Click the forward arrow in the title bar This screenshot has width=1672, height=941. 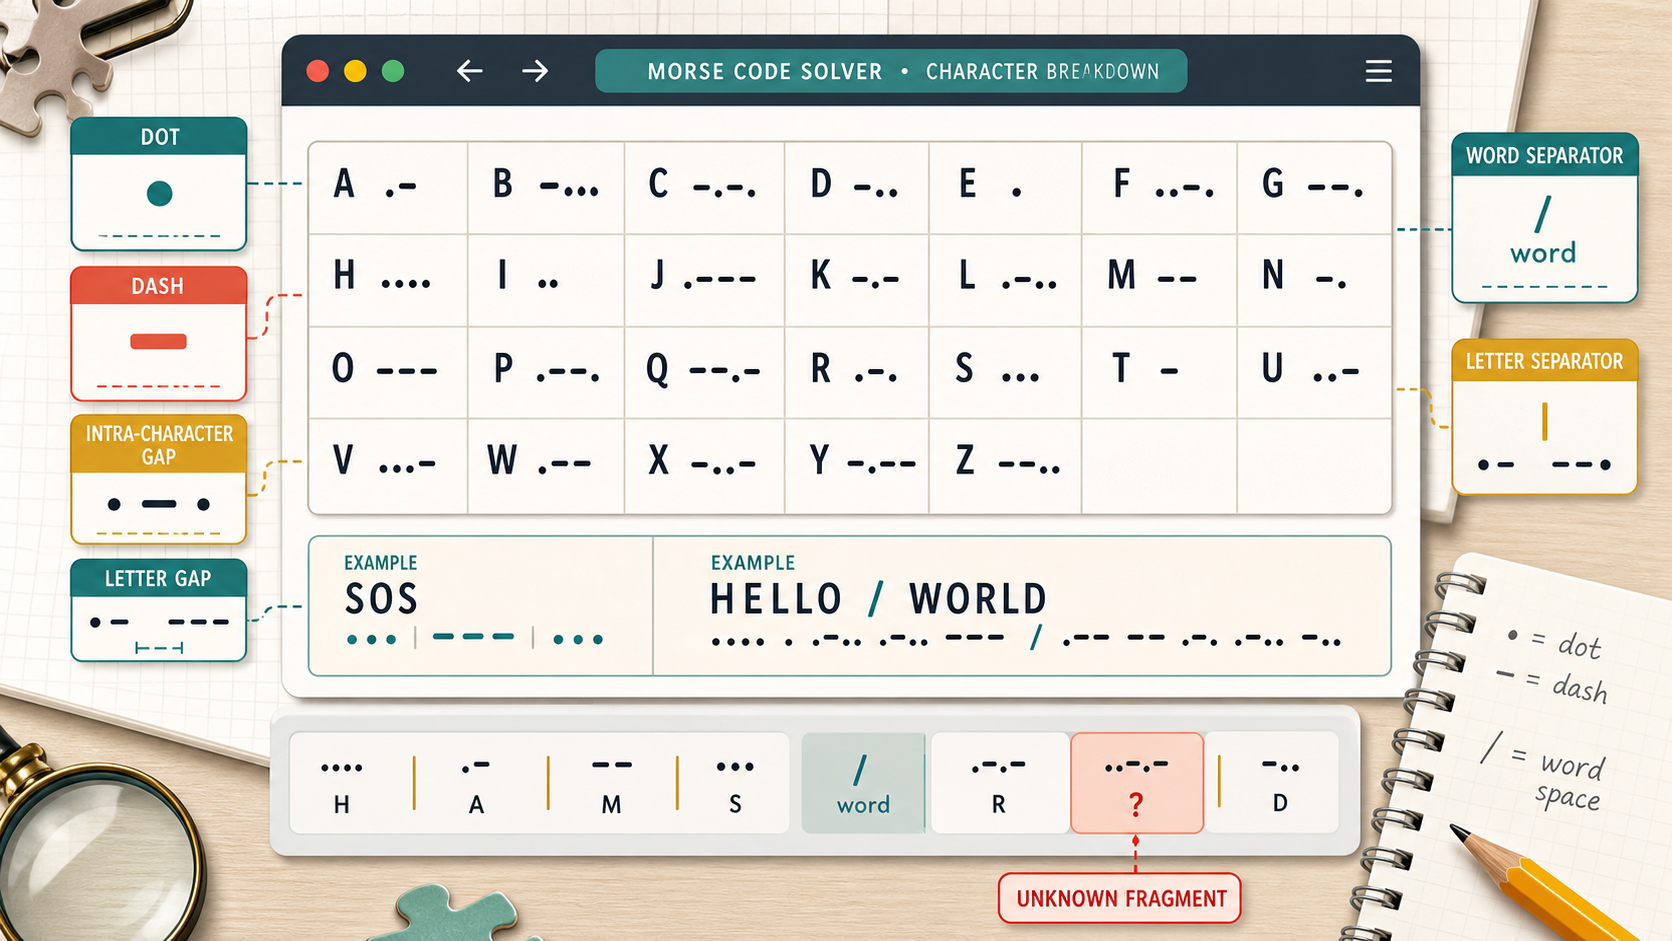[535, 71]
